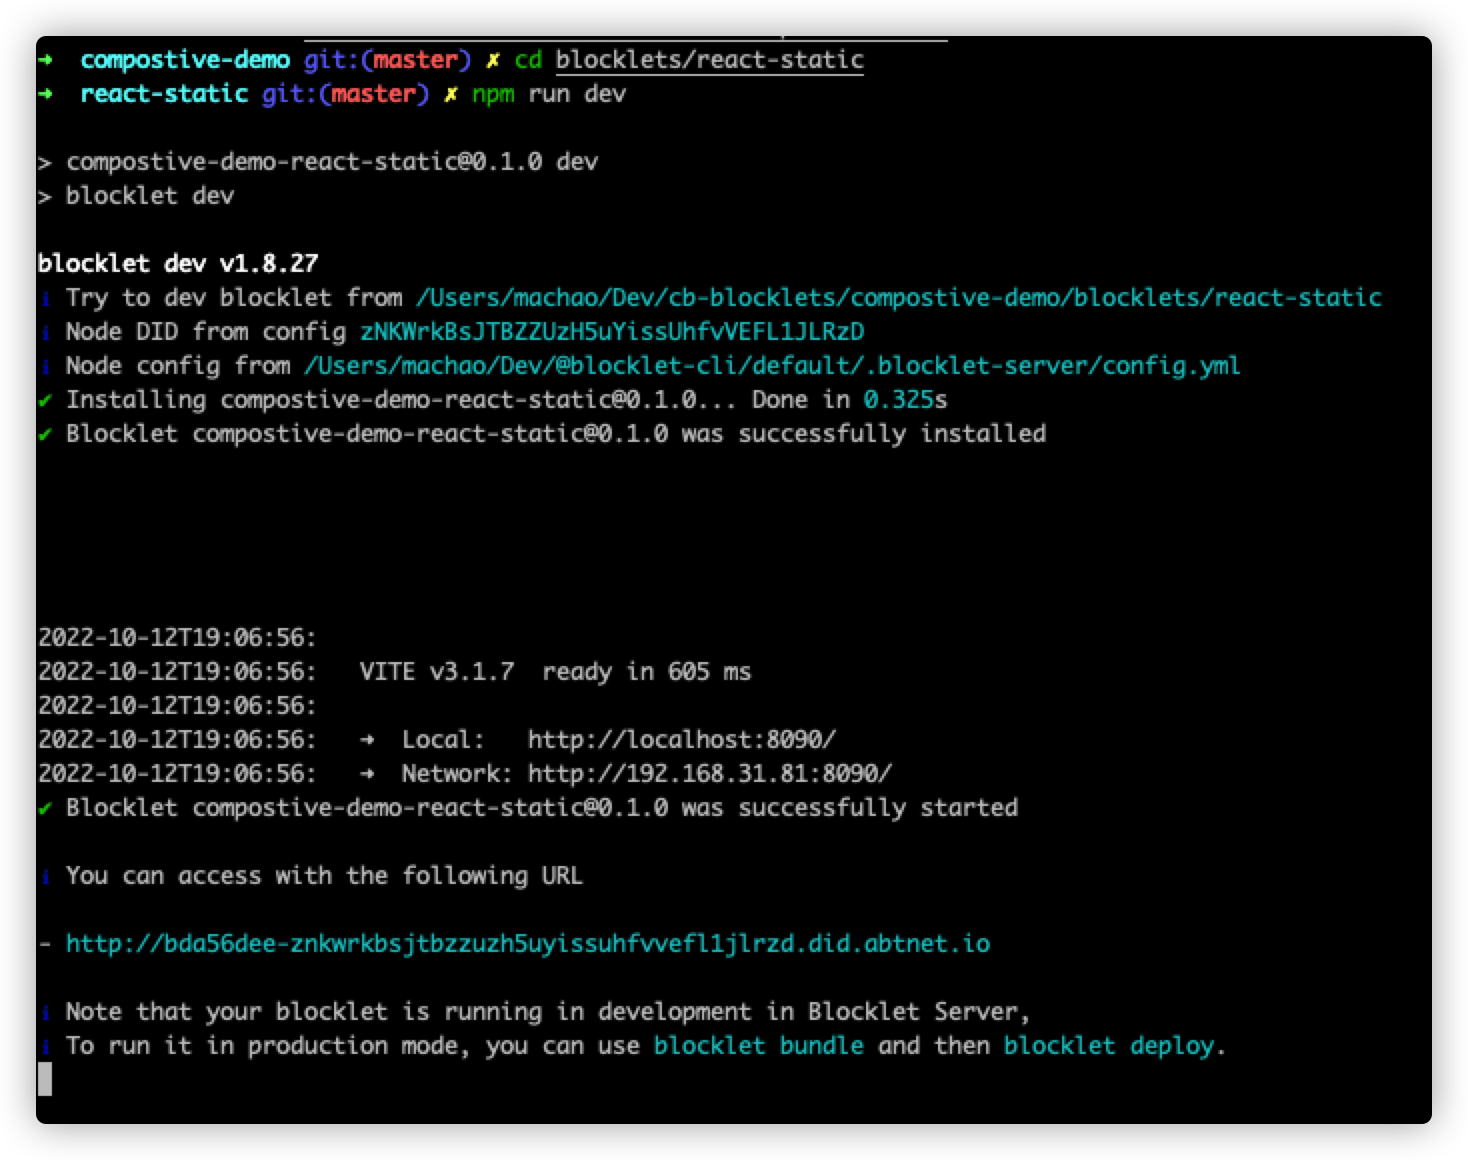This screenshot has height=1160, width=1468.
Task: Click the green prompt arrow before 'compostive-demo'
Action: (45, 60)
